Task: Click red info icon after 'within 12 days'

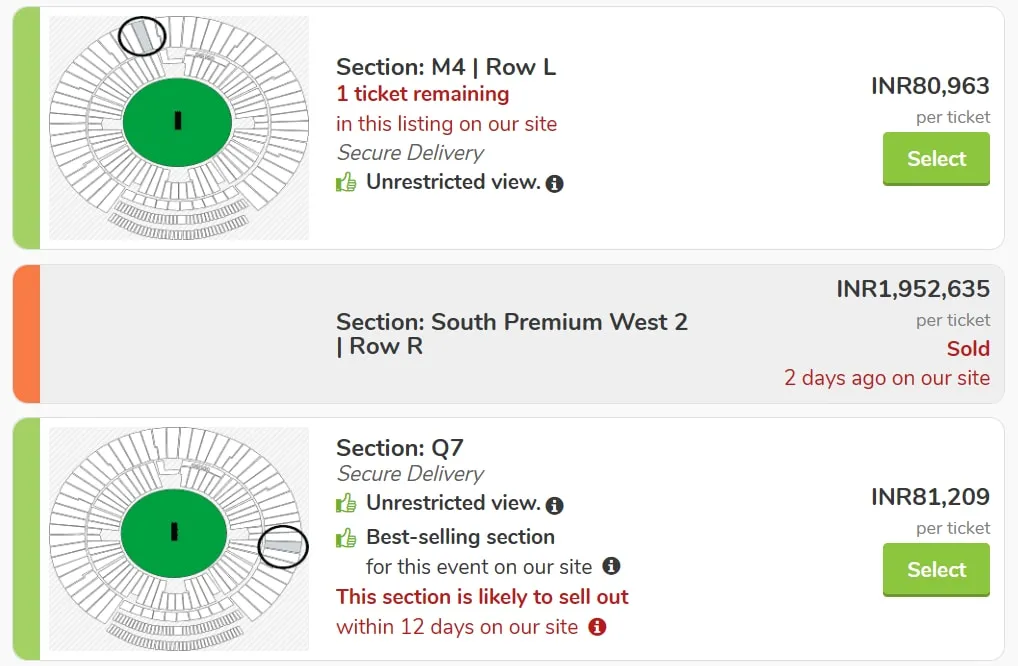Action: click(597, 626)
